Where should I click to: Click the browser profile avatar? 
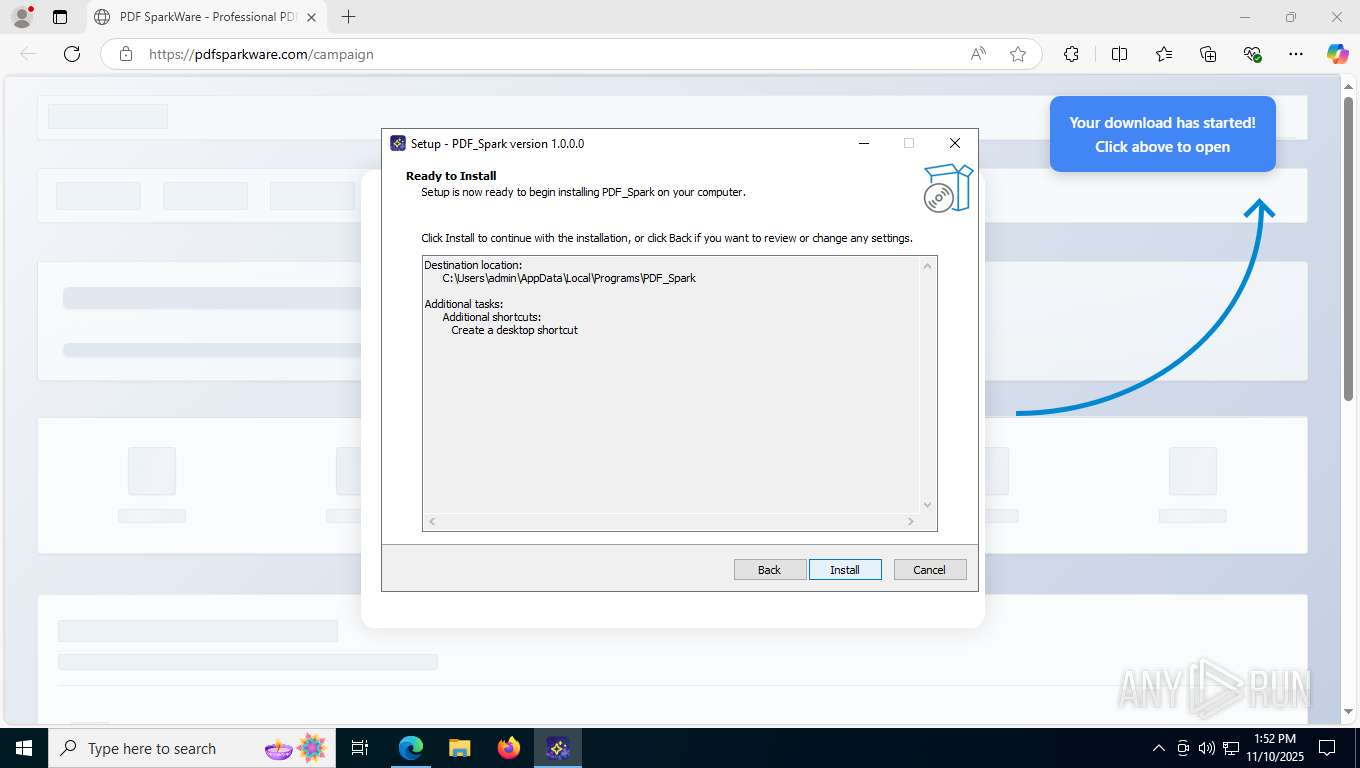[22, 17]
